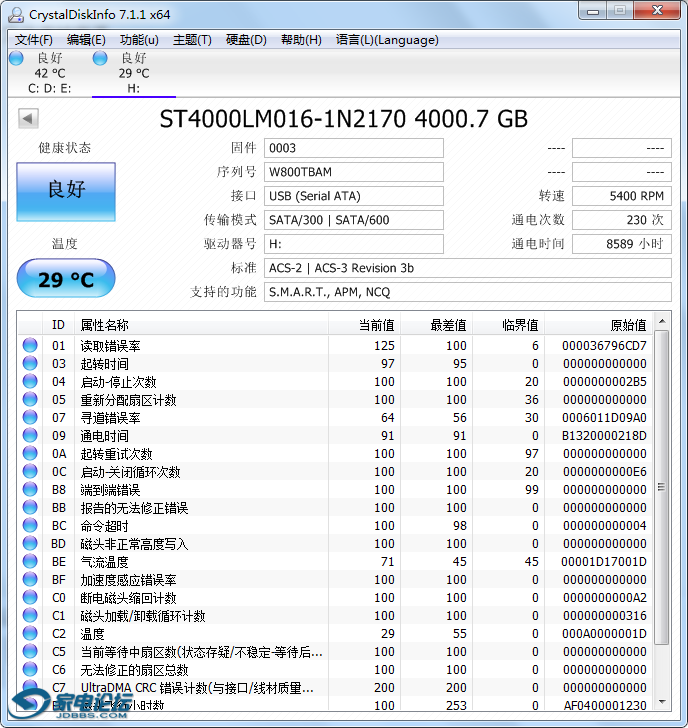Image resolution: width=688 pixels, height=728 pixels.
Task: Click raw value B1320000218D
Action: 604,436
